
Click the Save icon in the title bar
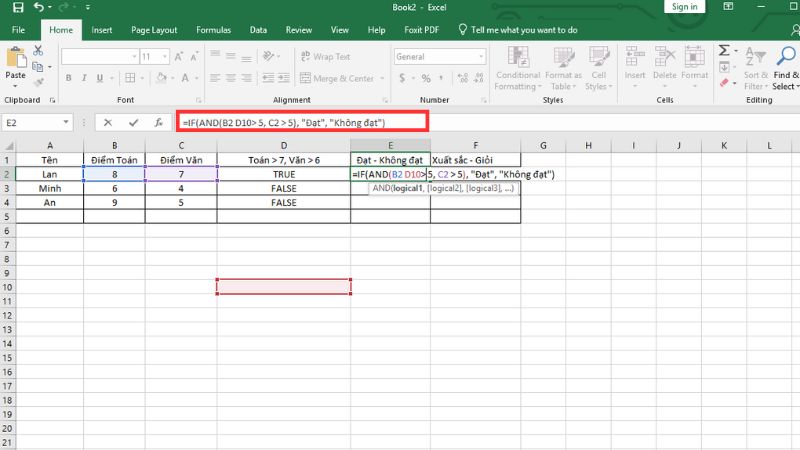tap(17, 7)
